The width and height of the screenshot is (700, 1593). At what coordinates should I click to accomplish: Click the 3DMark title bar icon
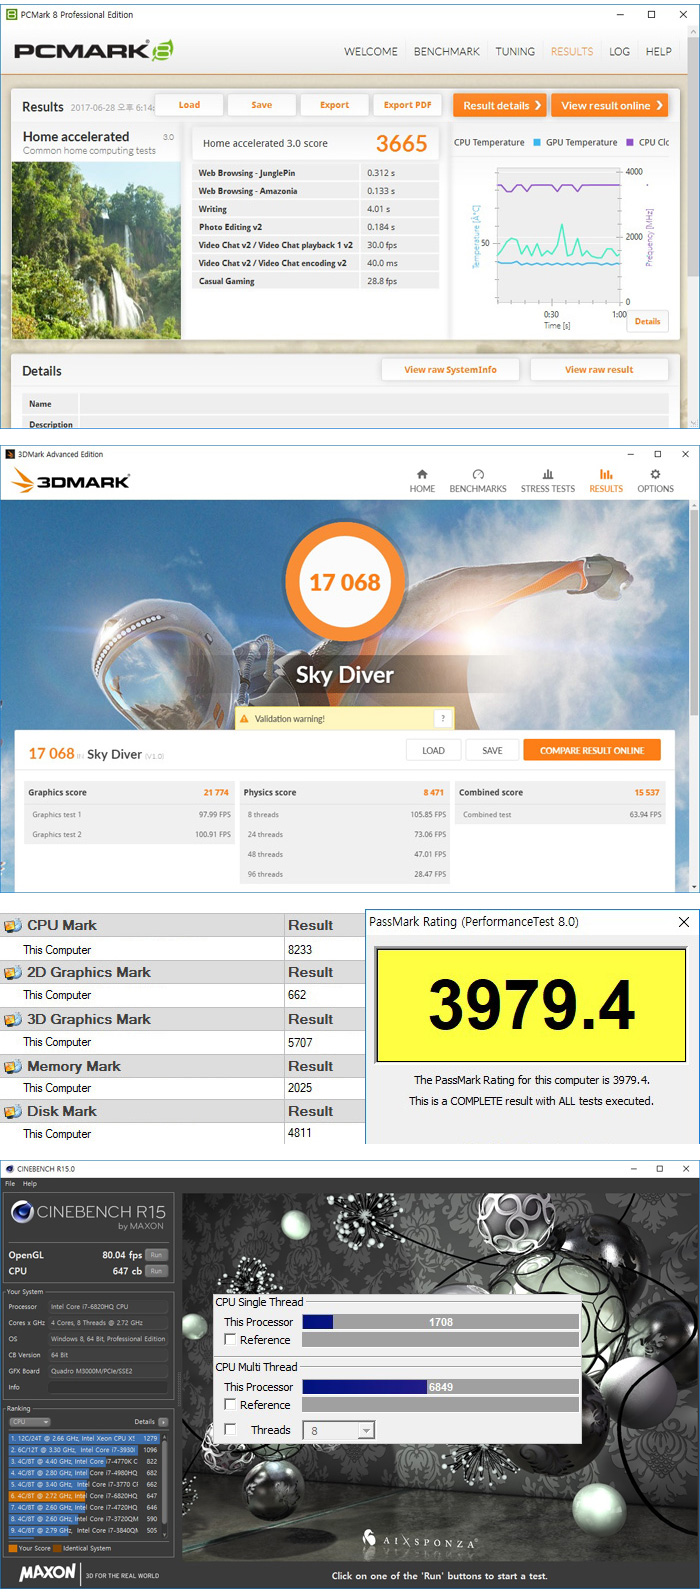point(10,454)
